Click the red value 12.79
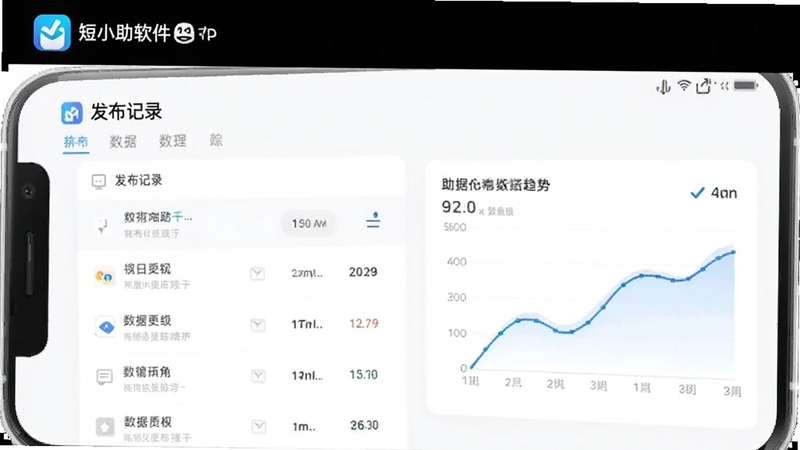Image resolution: width=800 pixels, height=450 pixels. [x=364, y=323]
